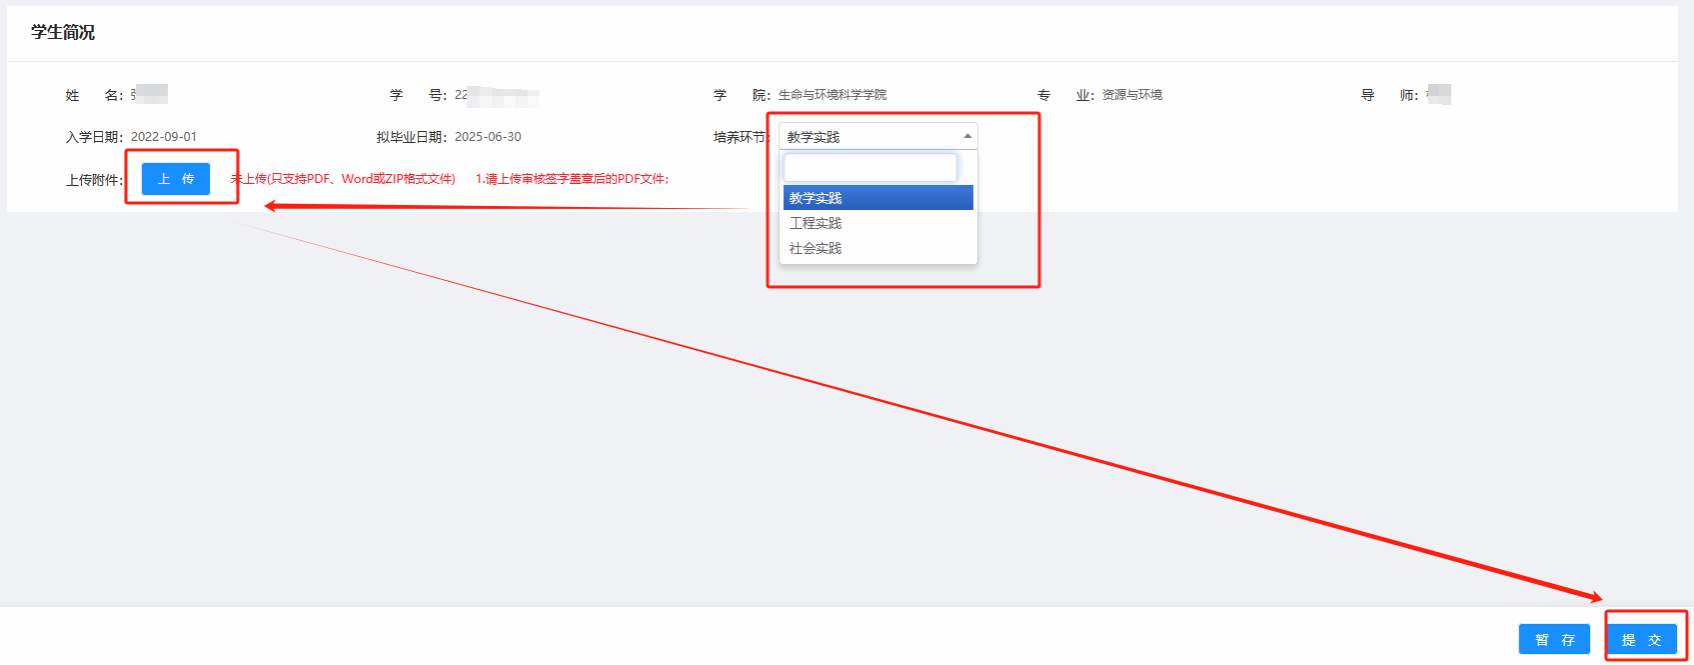Click the 生命与环境科学学院 college text

click(832, 95)
